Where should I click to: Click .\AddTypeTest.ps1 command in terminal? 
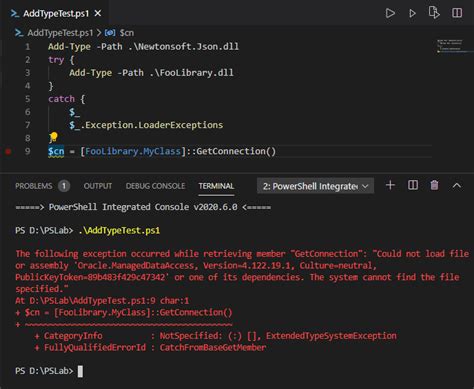point(119,231)
